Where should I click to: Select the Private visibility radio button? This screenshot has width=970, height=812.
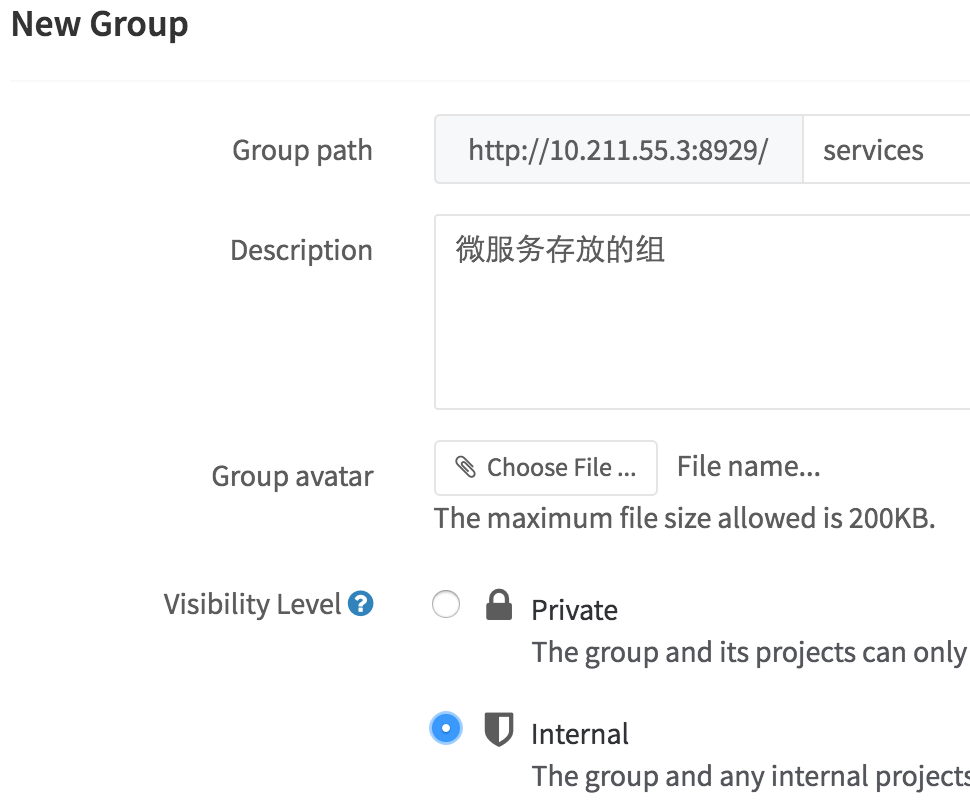coord(446,604)
